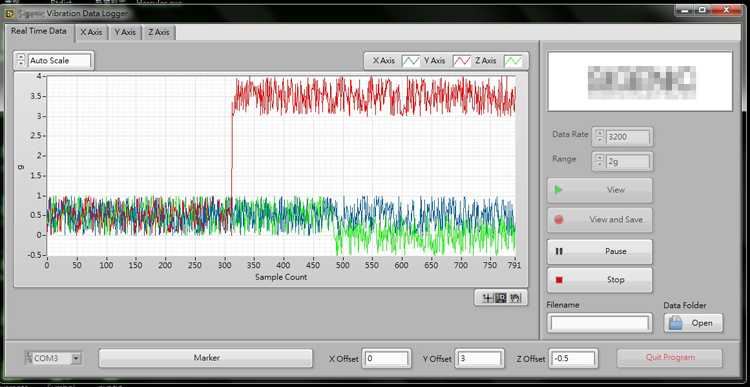
Task: Click the X Offset input field
Action: (386, 358)
